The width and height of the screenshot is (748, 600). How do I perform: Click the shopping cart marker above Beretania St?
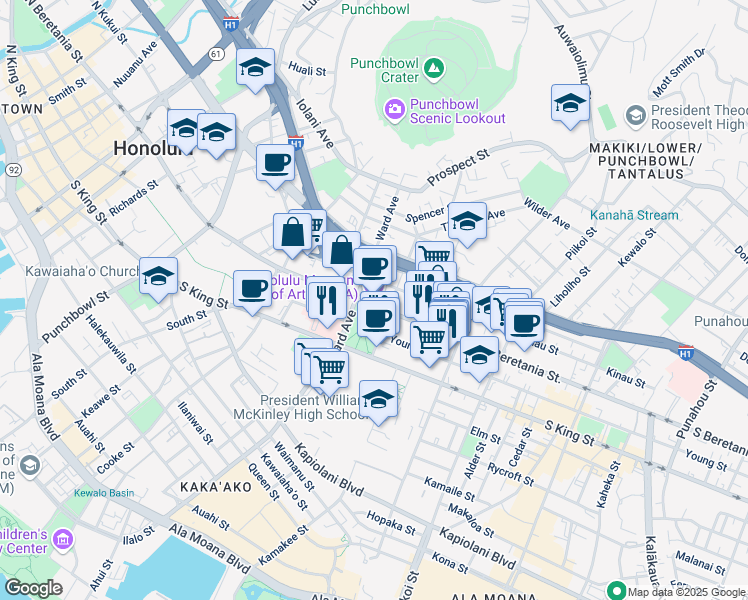coord(430,340)
